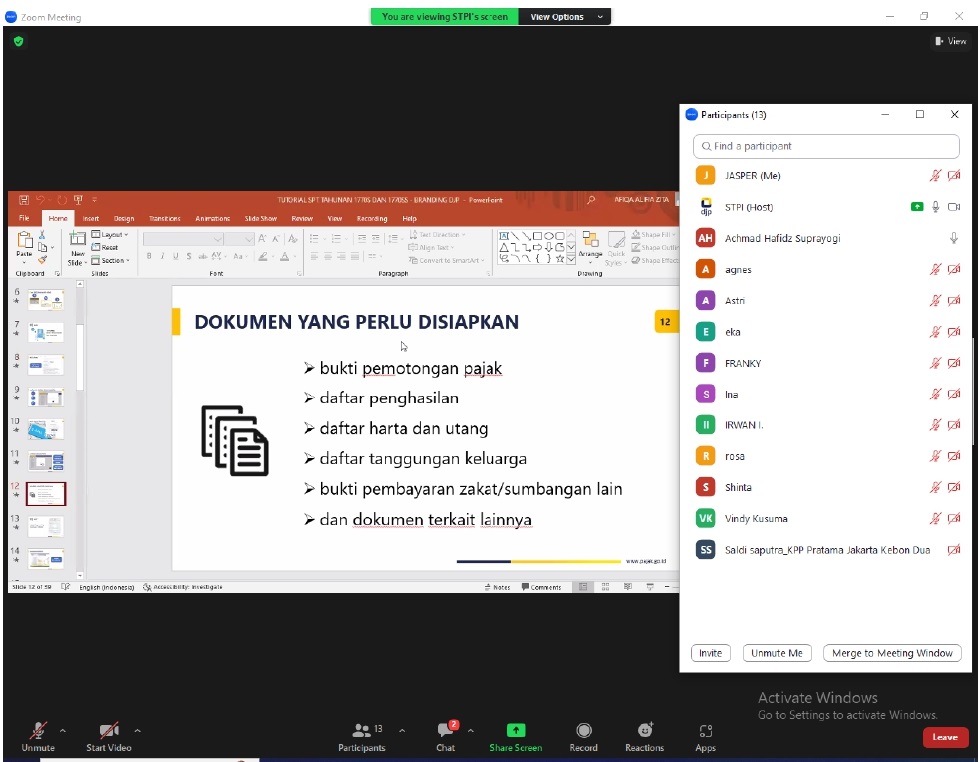The image size is (980, 762).
Task: Click the Find a participant search field
Action: pos(826,146)
